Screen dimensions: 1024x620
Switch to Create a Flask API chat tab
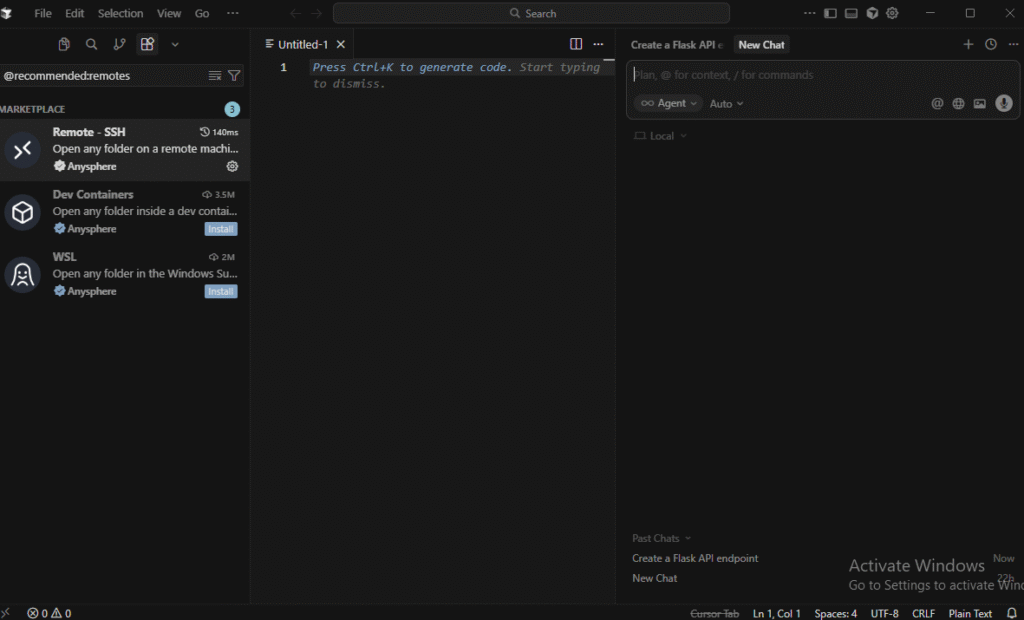(x=676, y=45)
